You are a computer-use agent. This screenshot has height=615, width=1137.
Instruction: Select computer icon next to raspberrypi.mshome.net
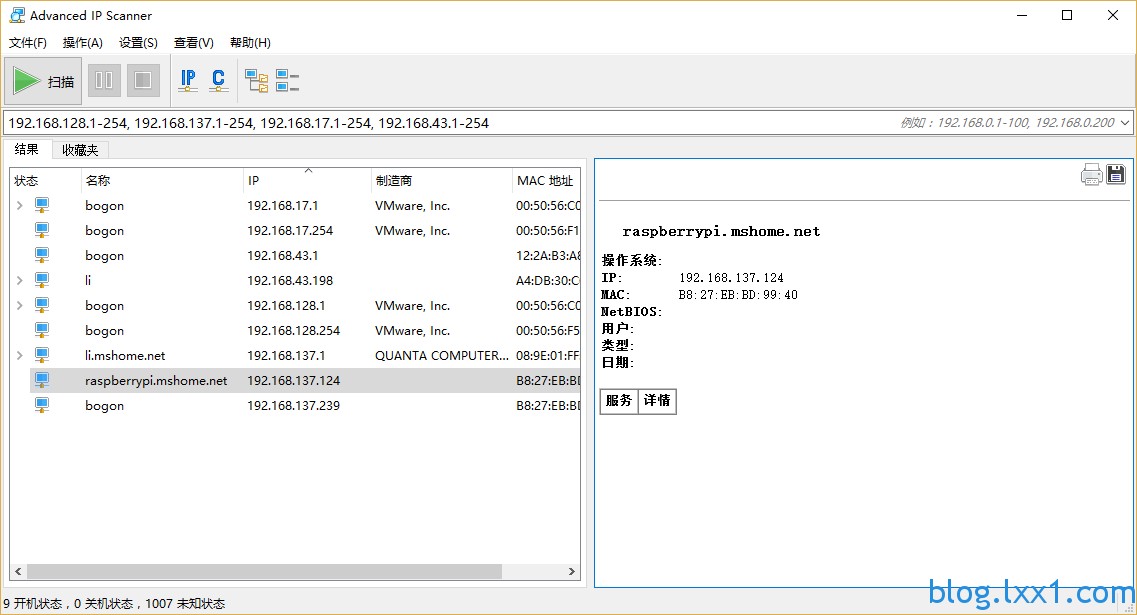(x=42, y=380)
